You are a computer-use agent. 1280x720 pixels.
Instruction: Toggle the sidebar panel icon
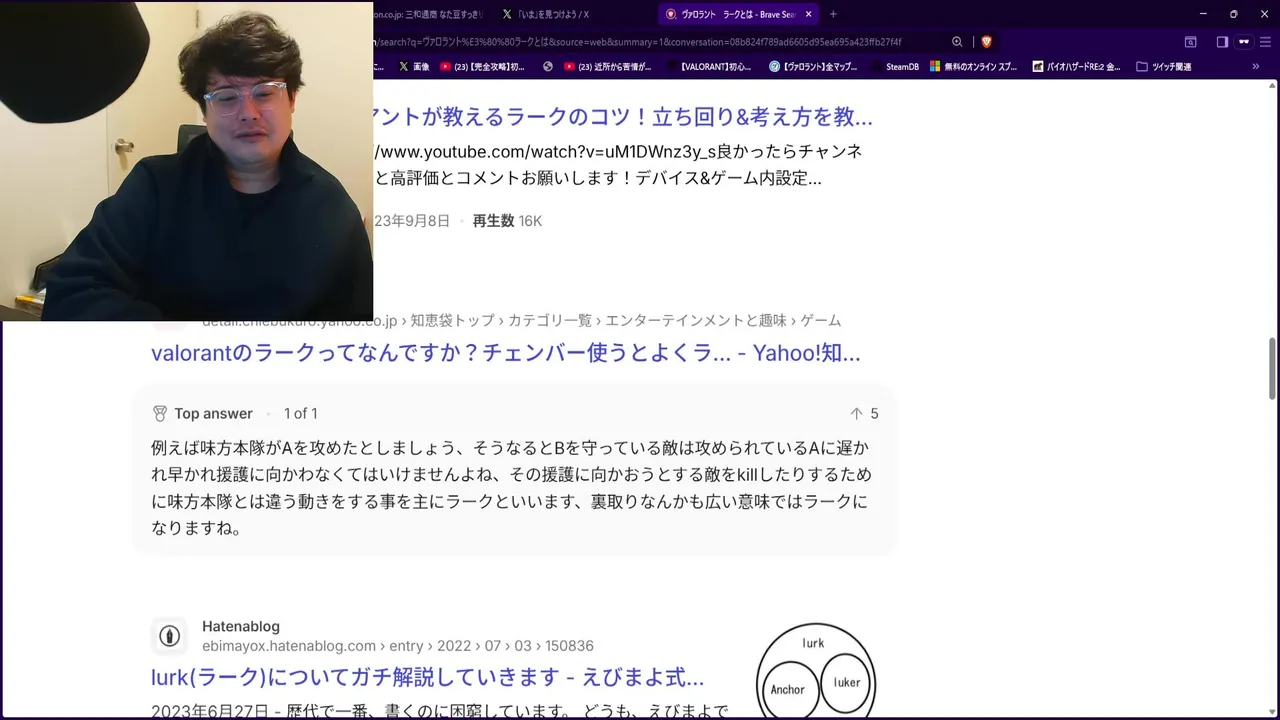pos(1222,42)
